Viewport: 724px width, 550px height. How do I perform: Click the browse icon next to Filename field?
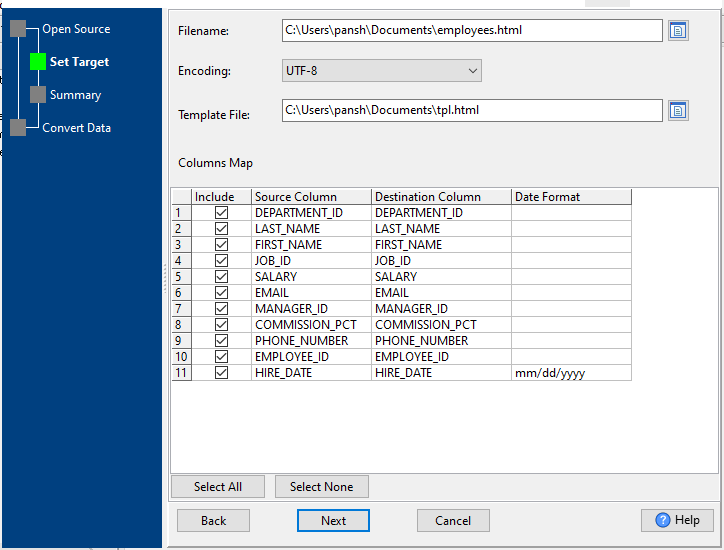pyautogui.click(x=678, y=31)
